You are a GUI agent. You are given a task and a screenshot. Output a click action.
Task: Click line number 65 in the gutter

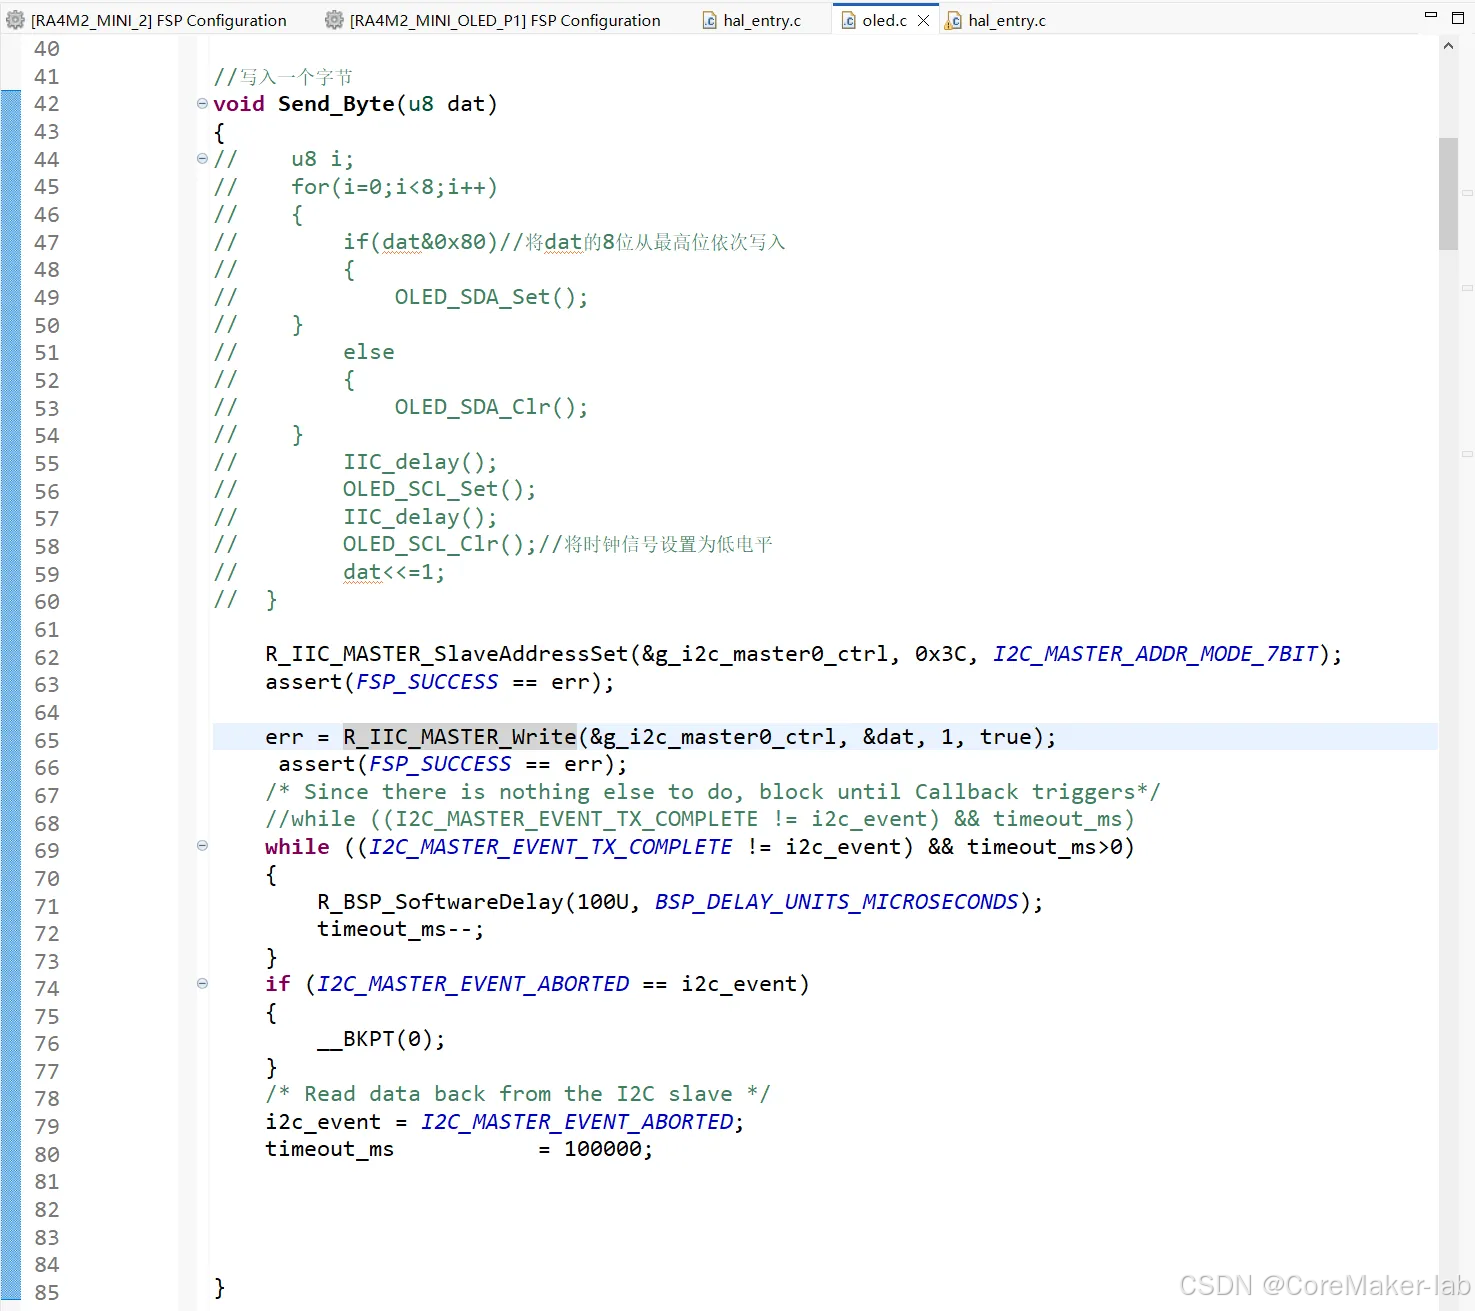(x=47, y=740)
